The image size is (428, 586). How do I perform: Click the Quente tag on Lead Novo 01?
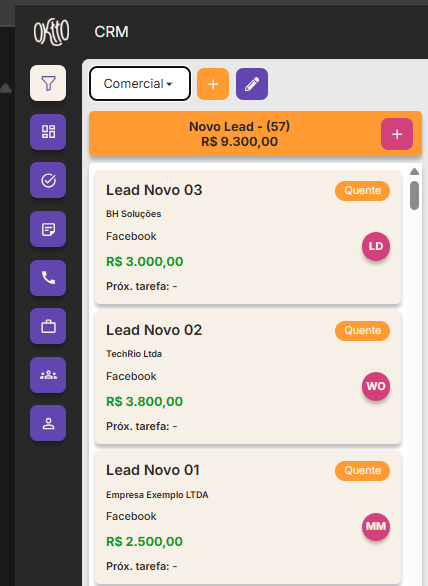[362, 471]
